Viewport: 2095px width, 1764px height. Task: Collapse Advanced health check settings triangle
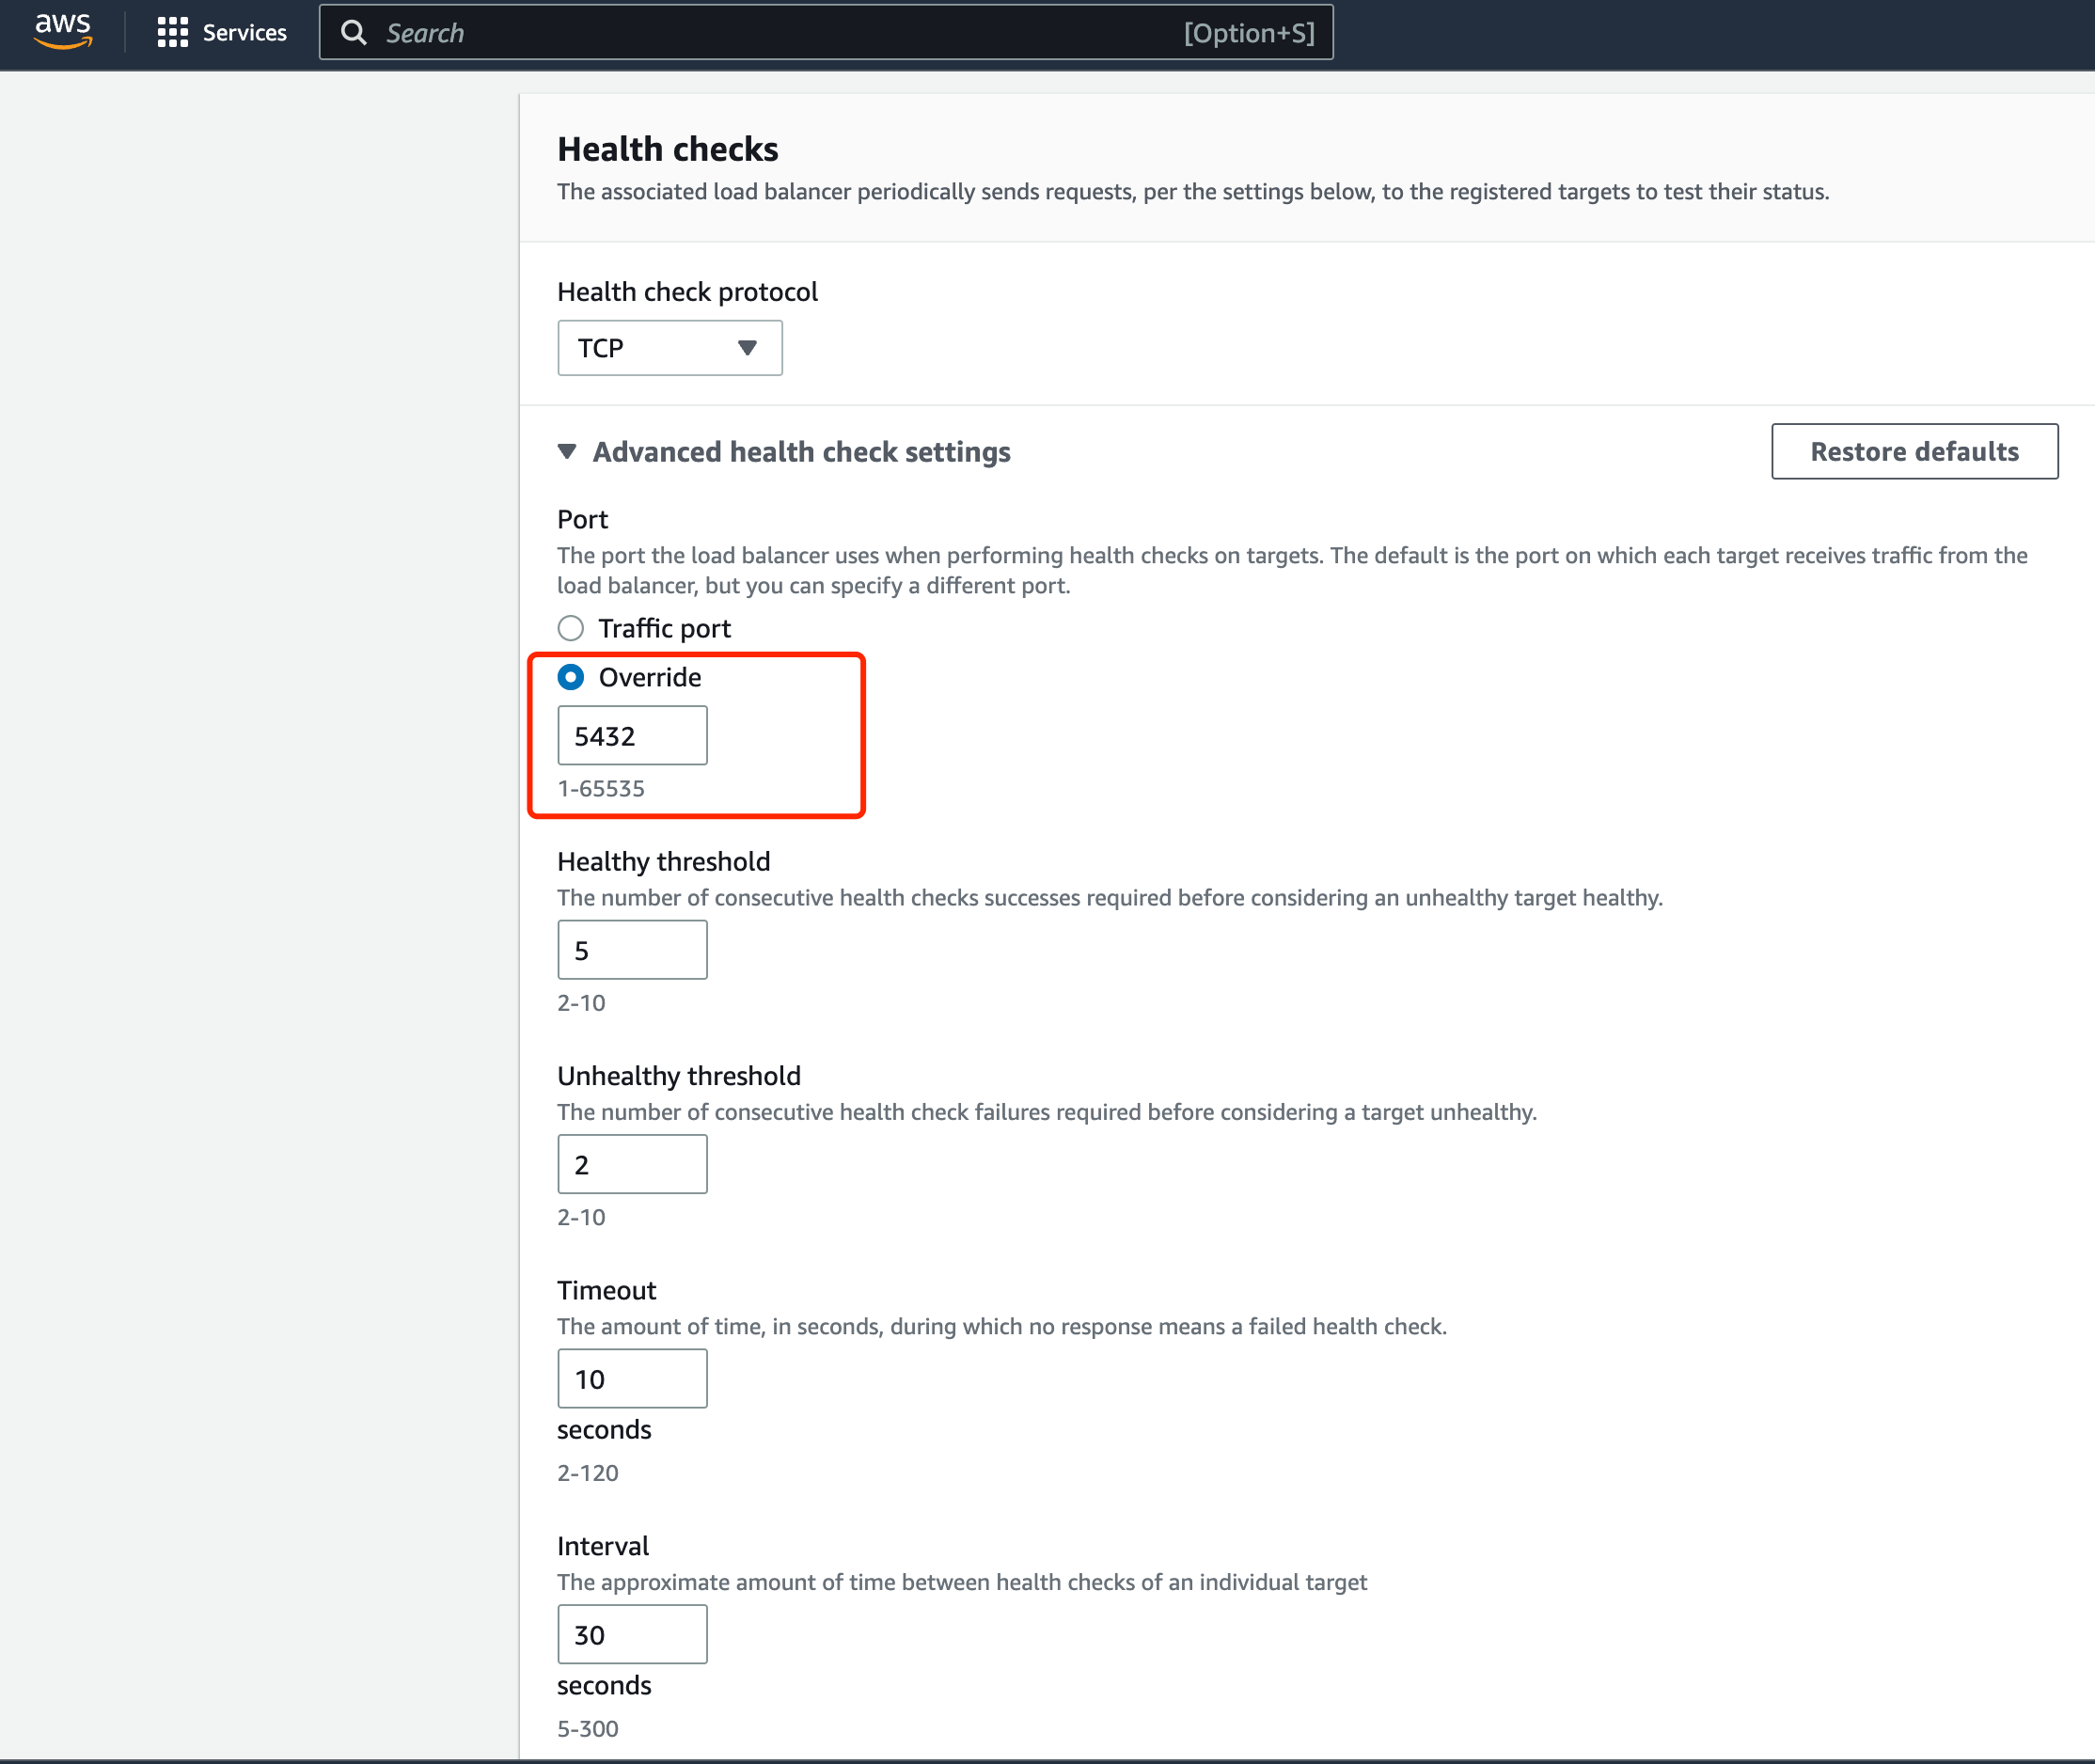tap(567, 451)
